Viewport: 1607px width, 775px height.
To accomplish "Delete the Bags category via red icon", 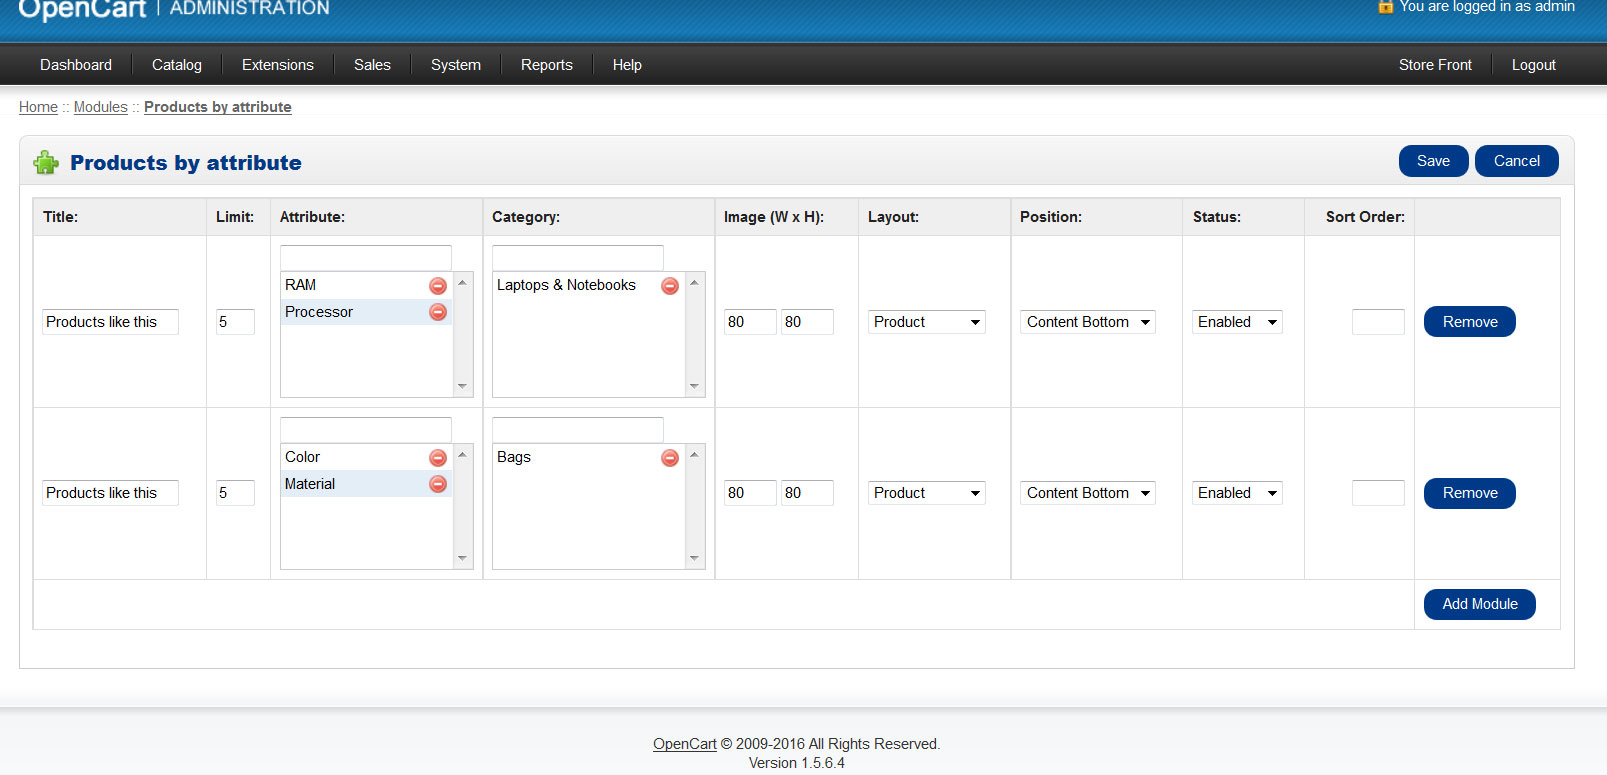I will coord(670,458).
